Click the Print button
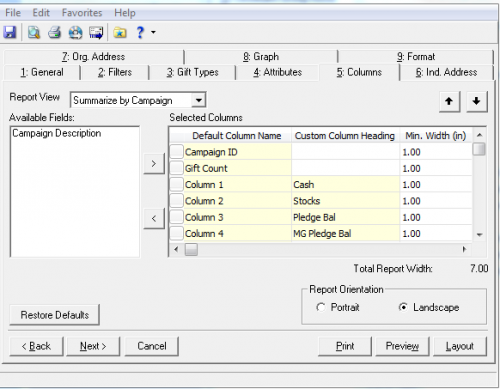Image resolution: width=500 pixels, height=389 pixels. click(345, 346)
